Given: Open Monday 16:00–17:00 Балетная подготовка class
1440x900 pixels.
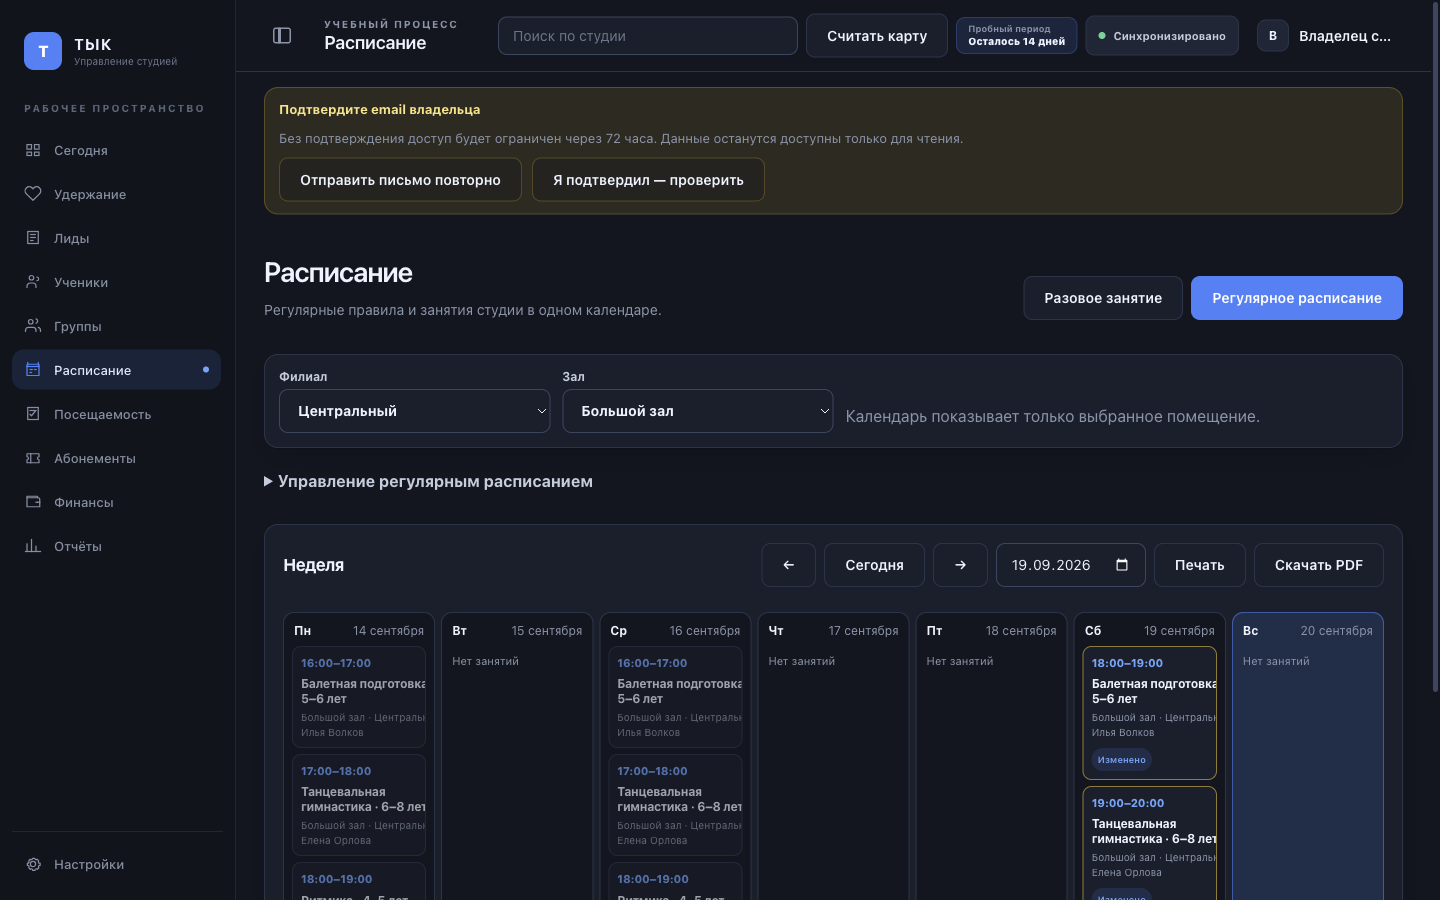Looking at the screenshot, I should coord(359,697).
